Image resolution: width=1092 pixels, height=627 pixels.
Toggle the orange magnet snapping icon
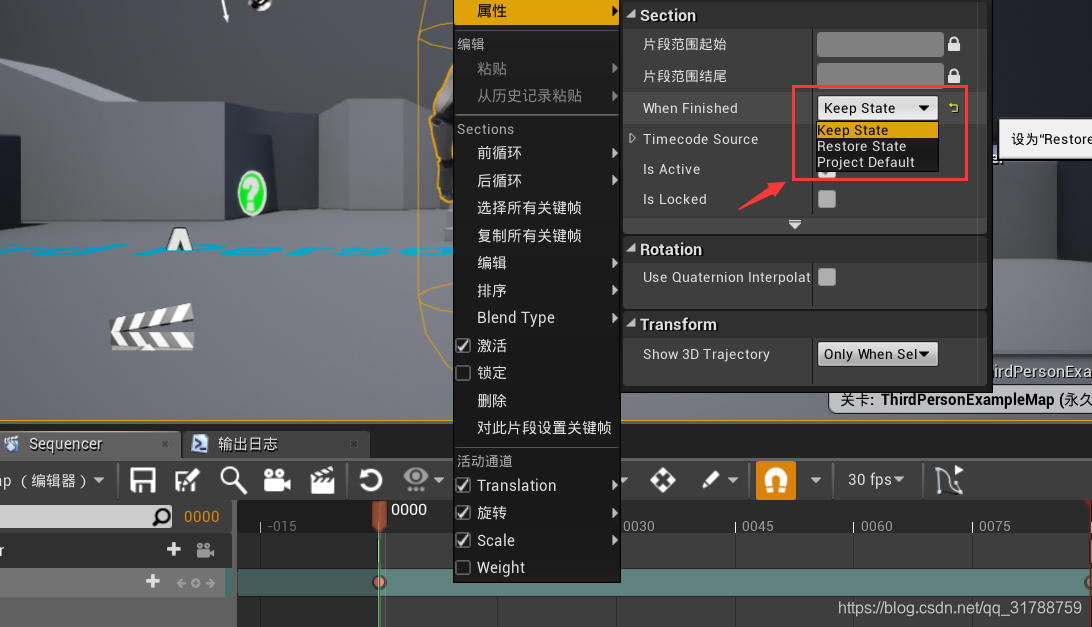pos(775,480)
